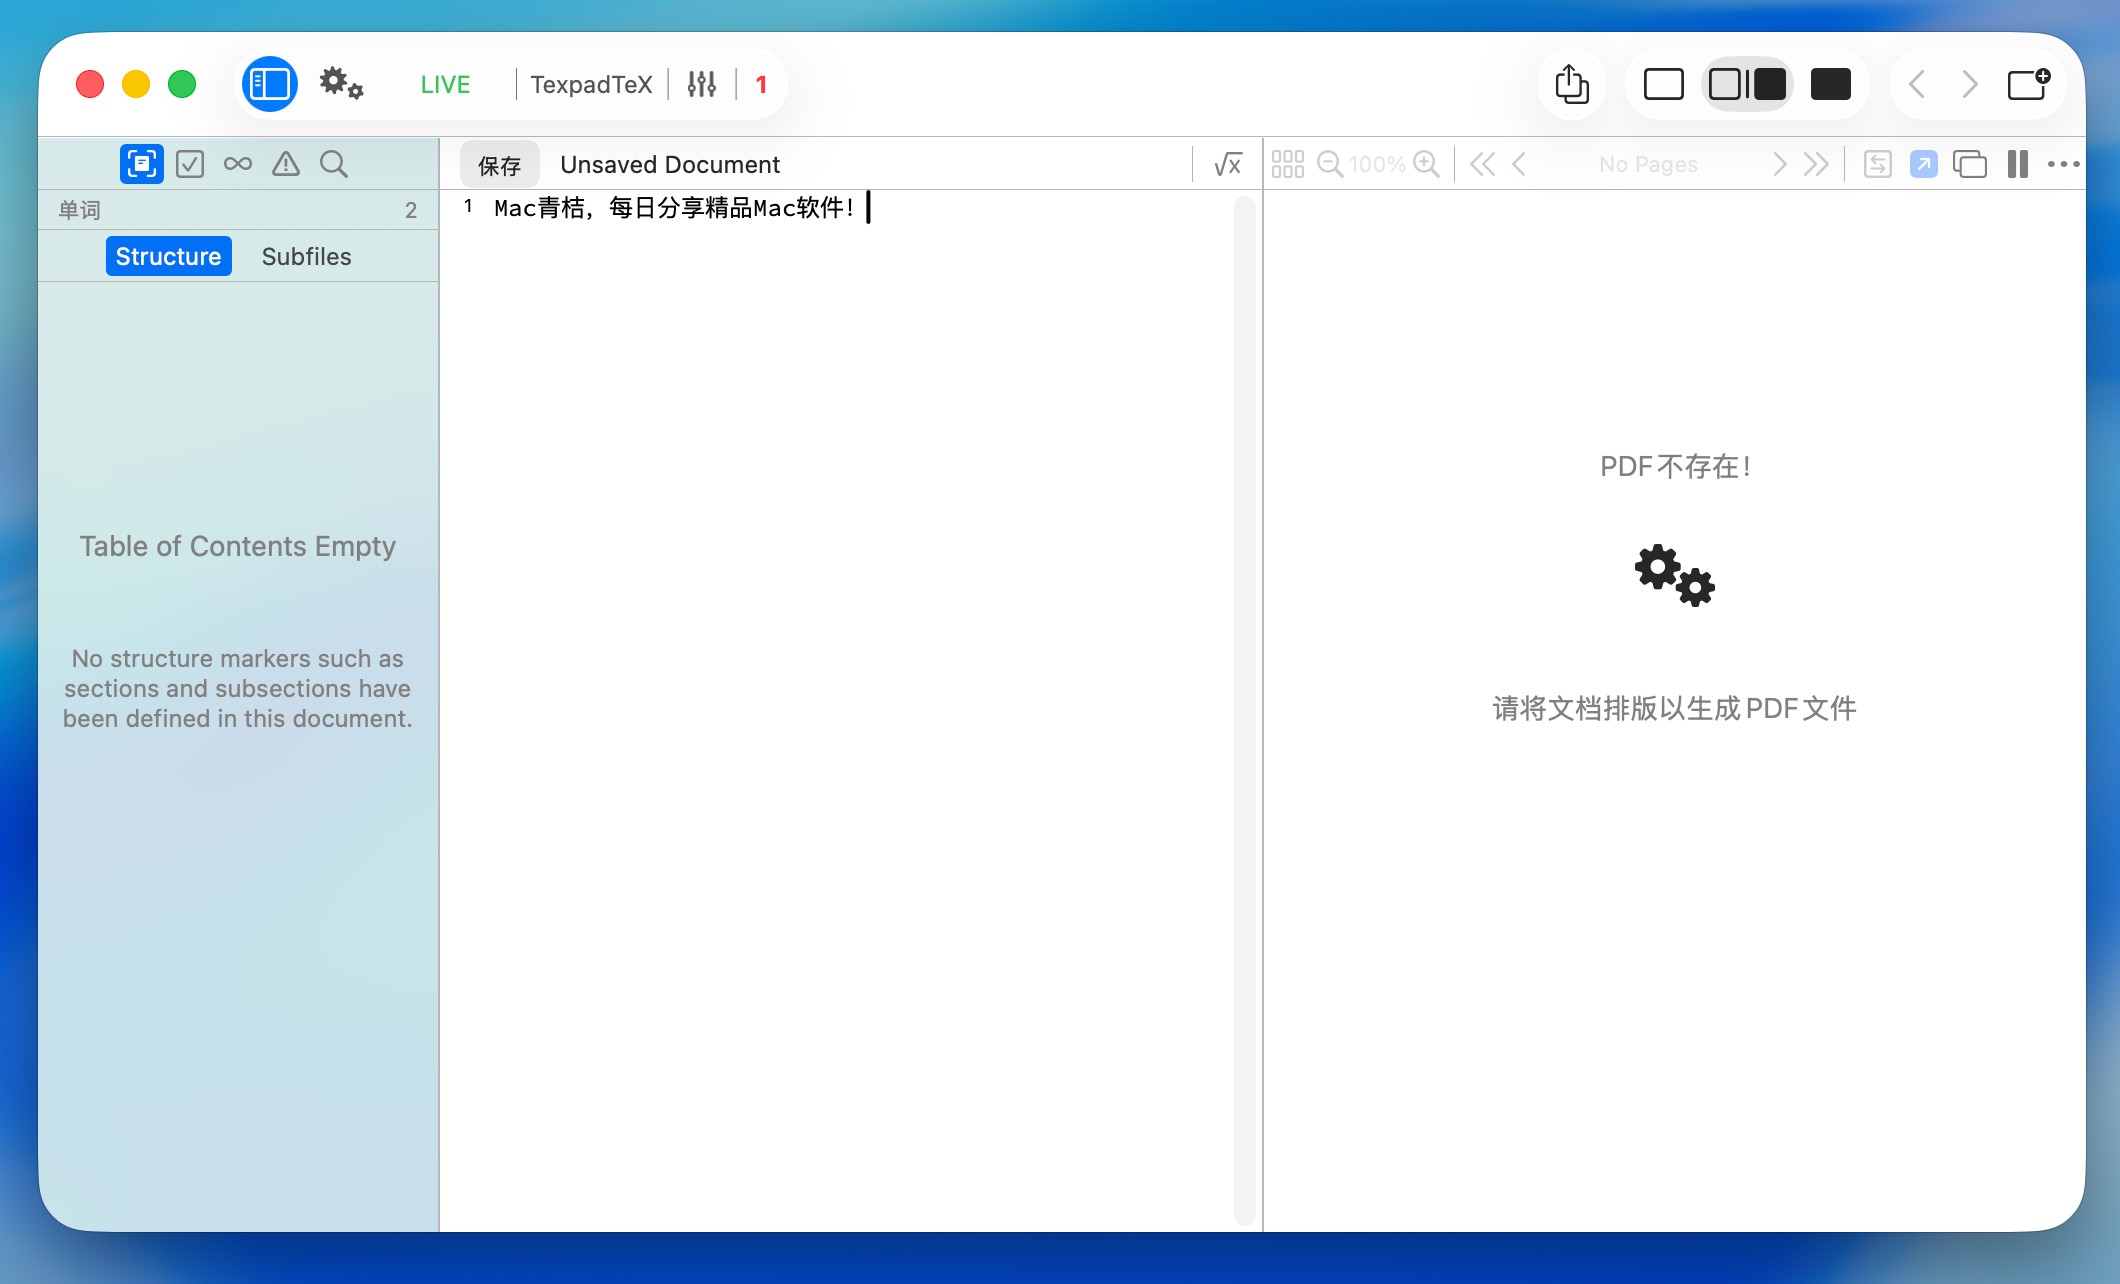
Task: Switch to the Subfiles tab
Action: click(306, 257)
